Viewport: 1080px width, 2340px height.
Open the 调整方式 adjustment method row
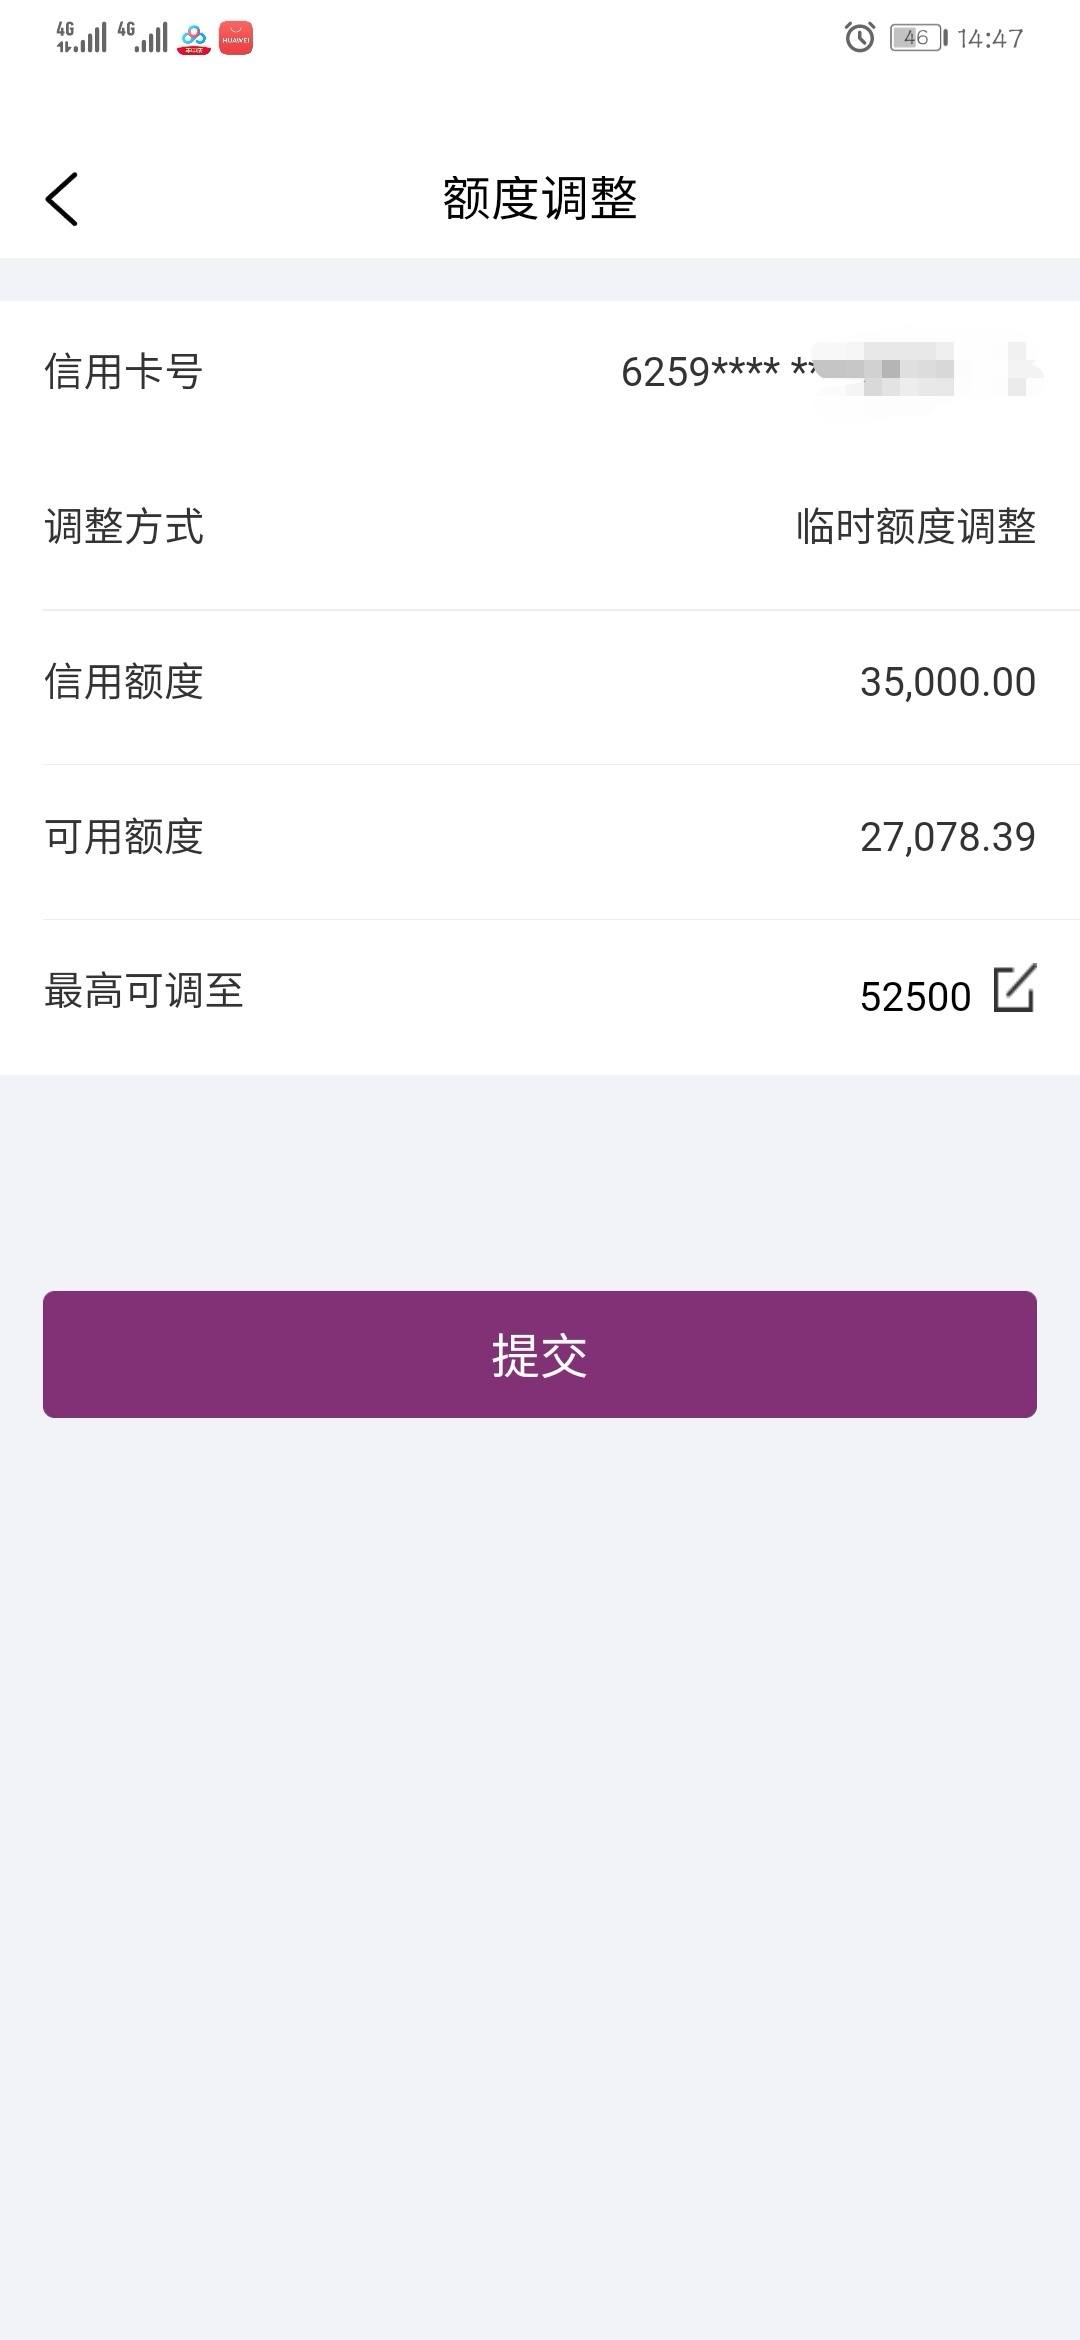(x=540, y=527)
